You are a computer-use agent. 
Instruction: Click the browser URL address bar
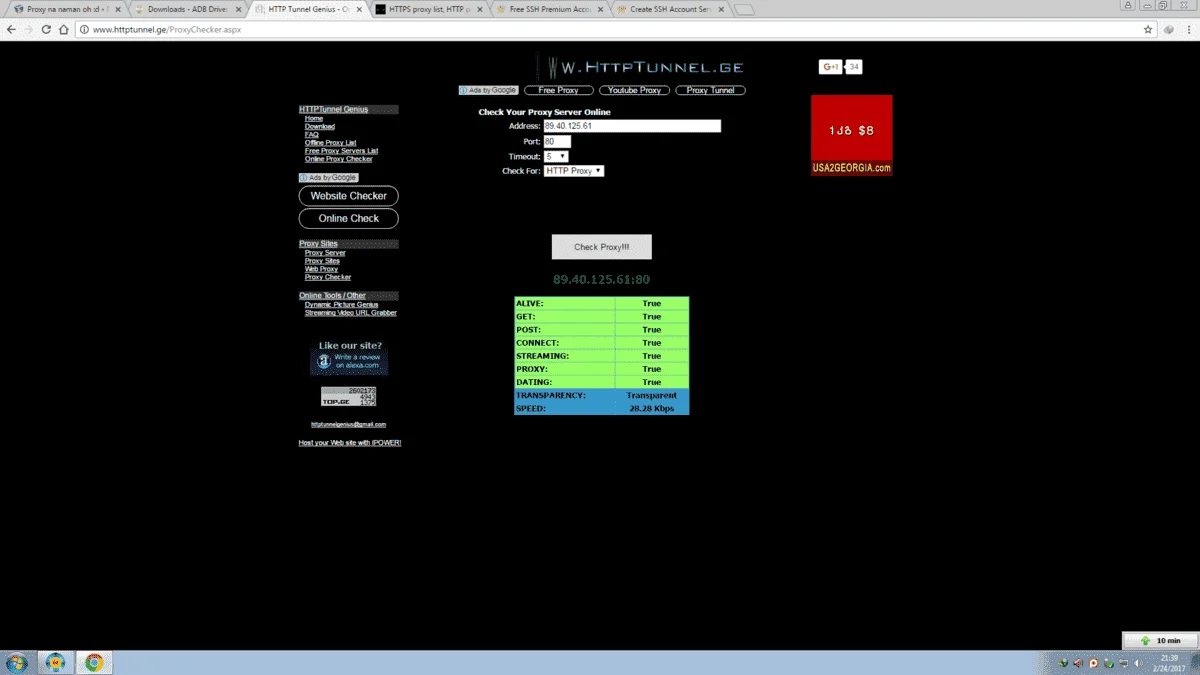pyautogui.click(x=615, y=30)
